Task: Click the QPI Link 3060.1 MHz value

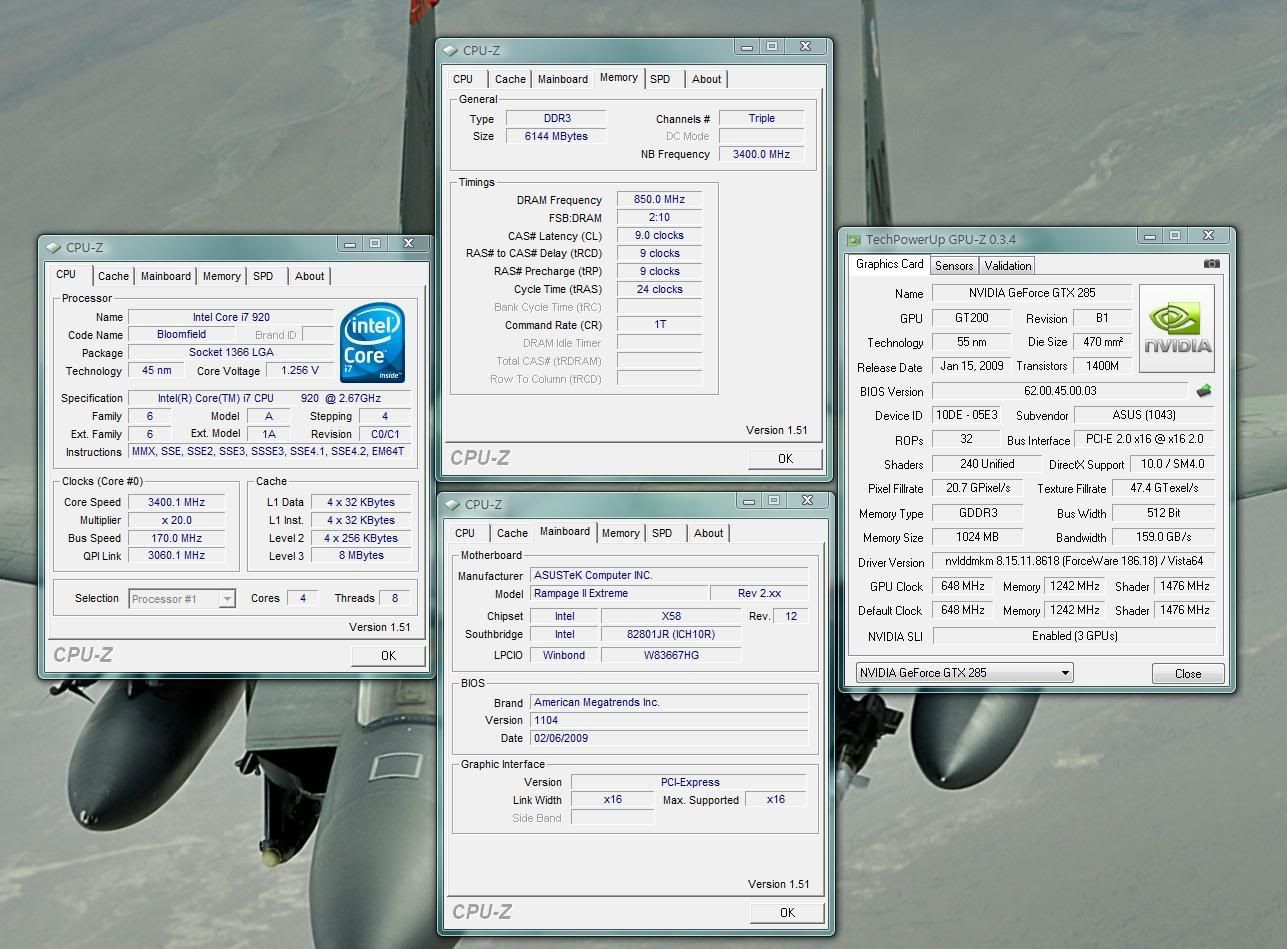Action: (x=178, y=556)
